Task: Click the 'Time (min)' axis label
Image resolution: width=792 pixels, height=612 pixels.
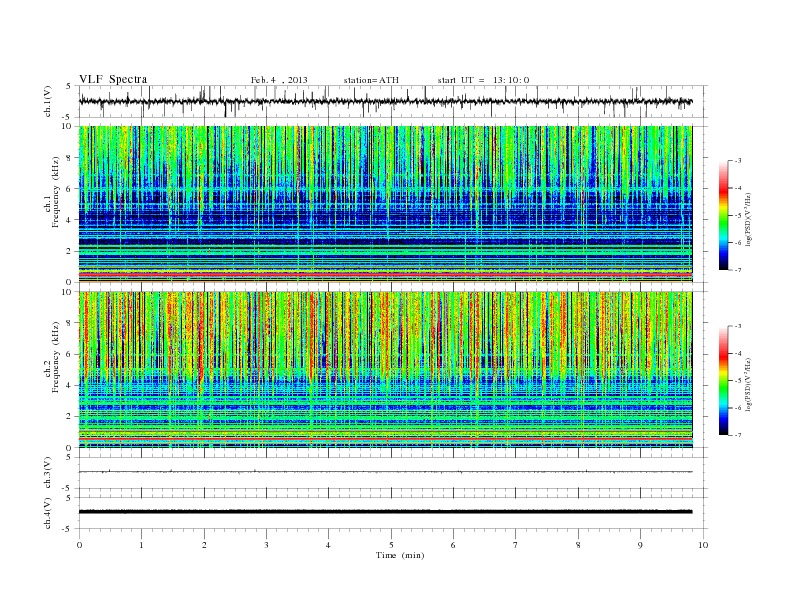Action: coord(400,555)
